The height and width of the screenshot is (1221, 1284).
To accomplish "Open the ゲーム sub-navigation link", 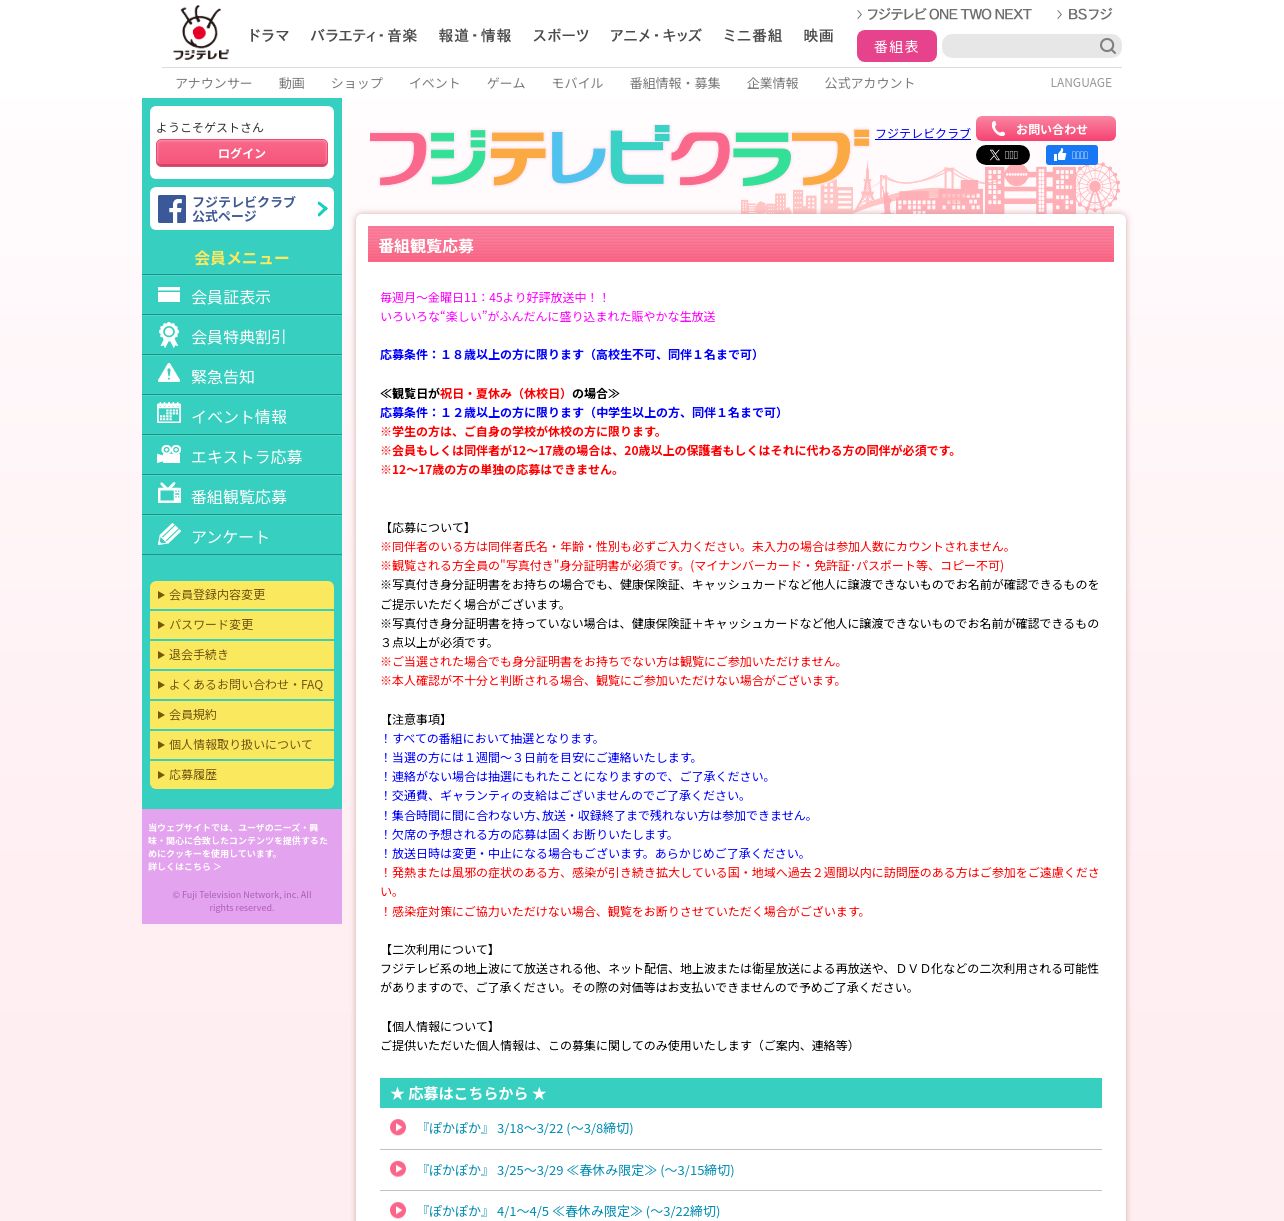I will (506, 83).
